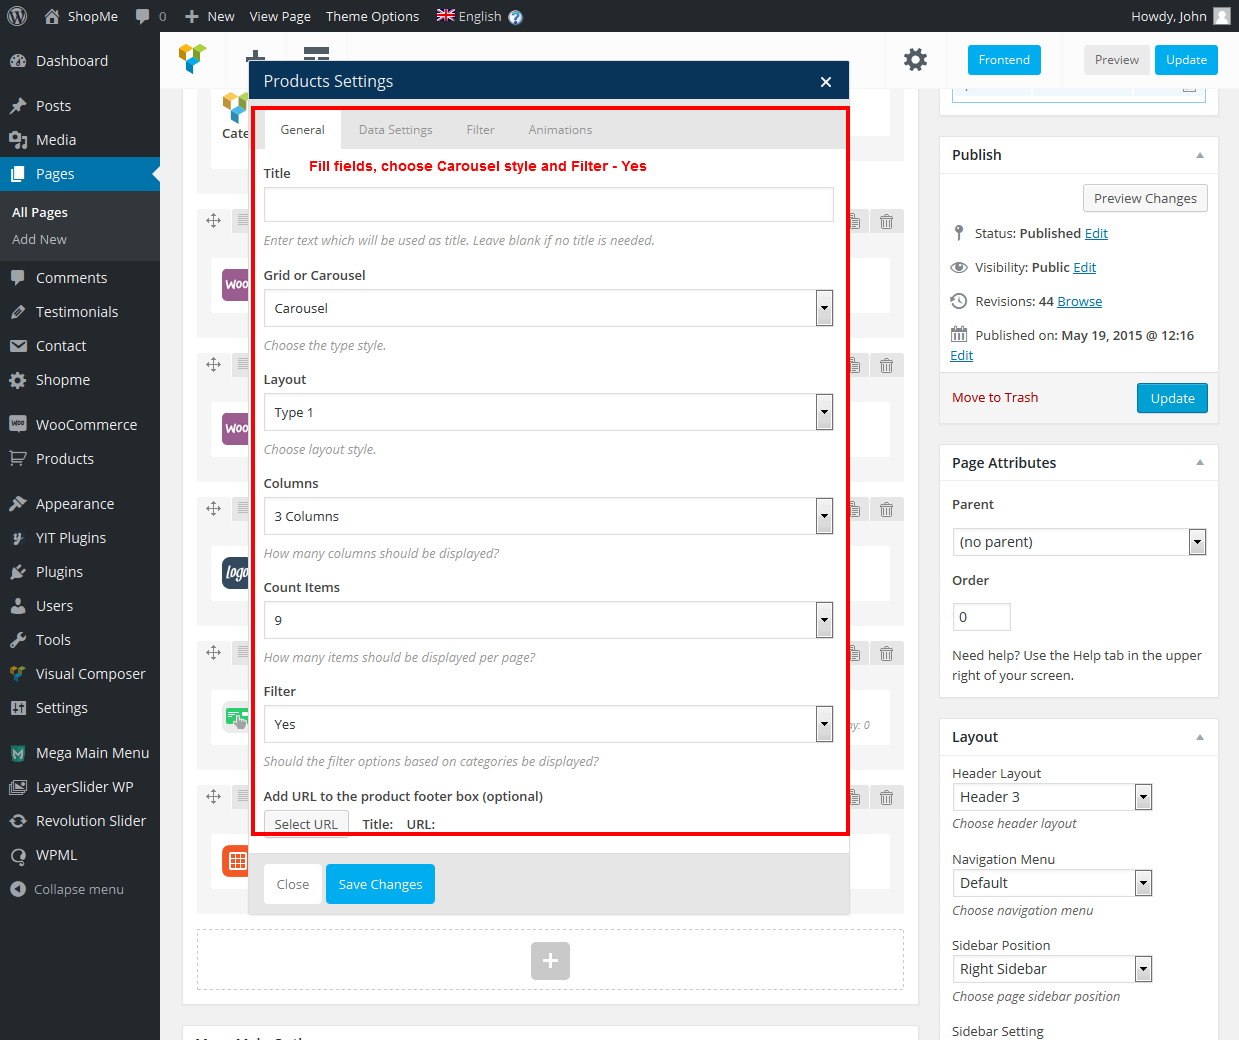Close the Products Settings dialog
The width and height of the screenshot is (1239, 1040).
[826, 82]
